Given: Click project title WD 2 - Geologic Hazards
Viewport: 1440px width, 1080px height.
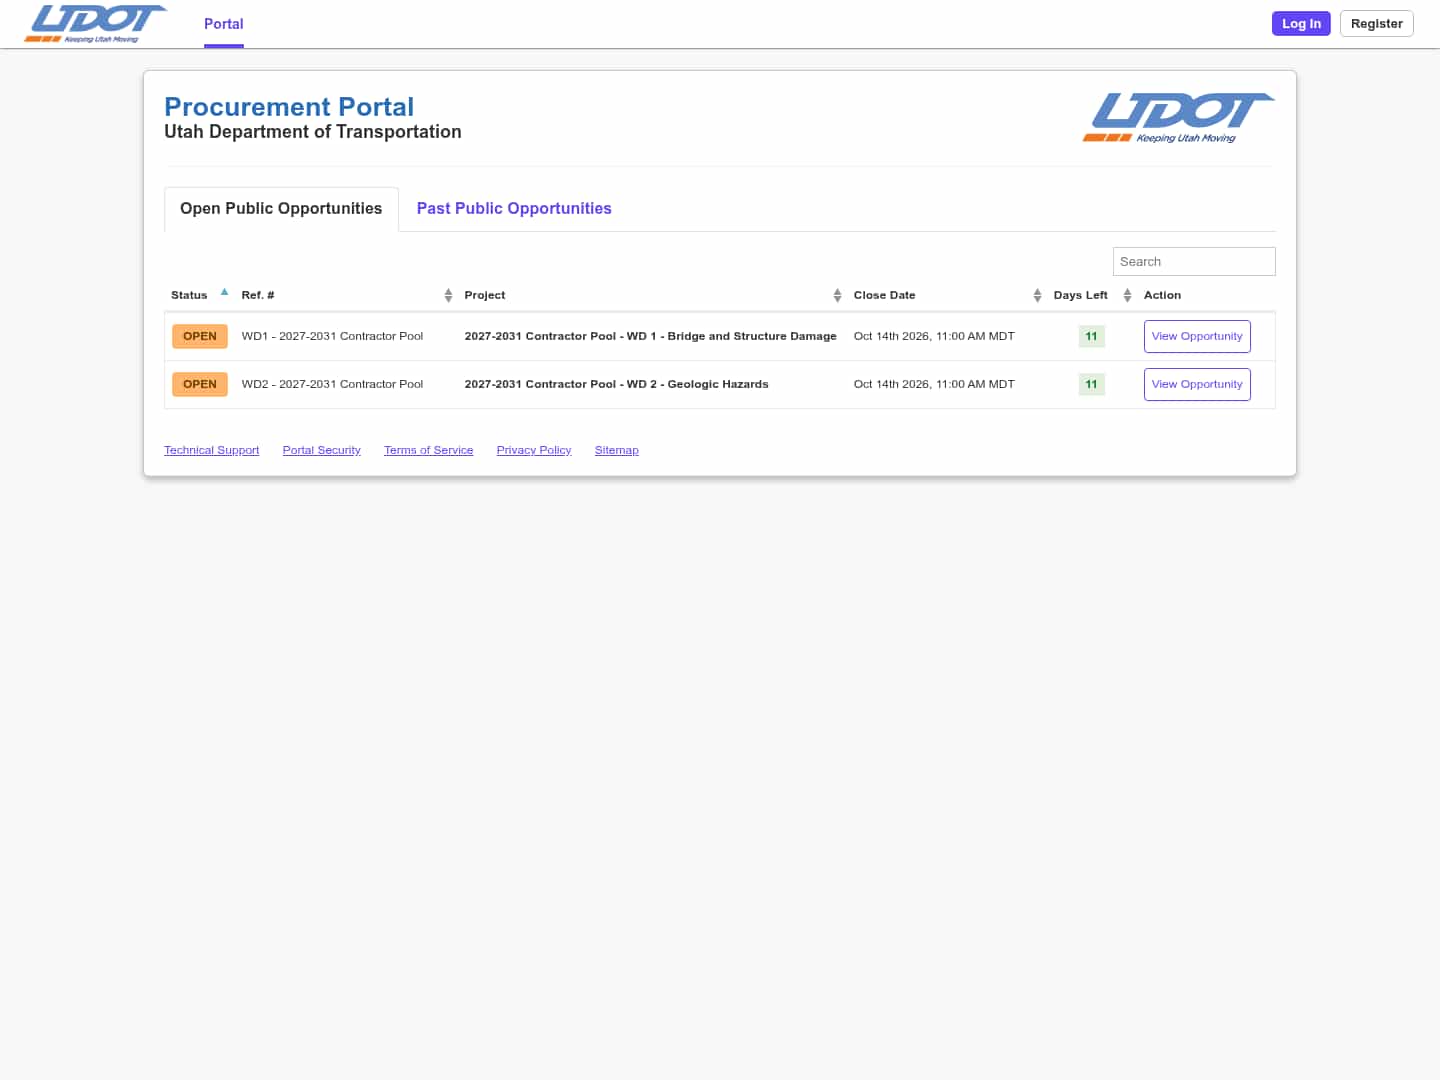Looking at the screenshot, I should pos(616,384).
